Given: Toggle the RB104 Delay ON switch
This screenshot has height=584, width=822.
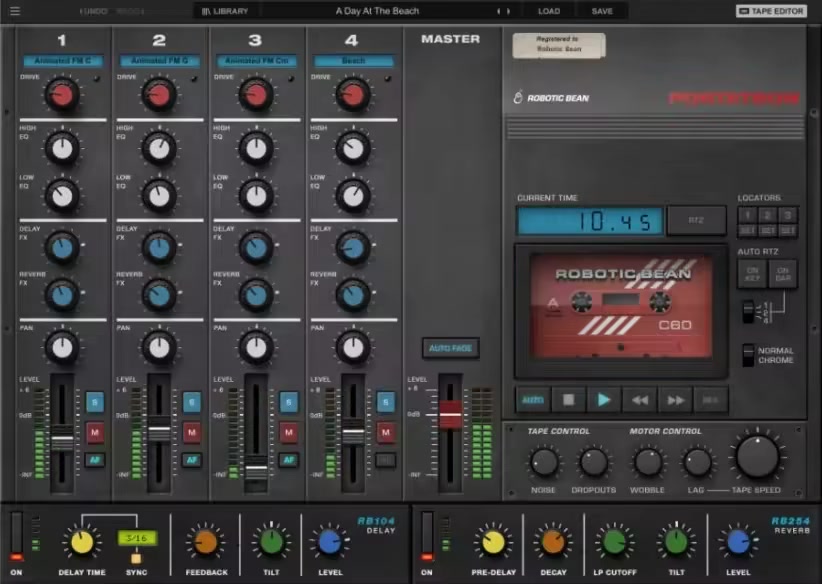Looking at the screenshot, I should pyautogui.click(x=16, y=537).
